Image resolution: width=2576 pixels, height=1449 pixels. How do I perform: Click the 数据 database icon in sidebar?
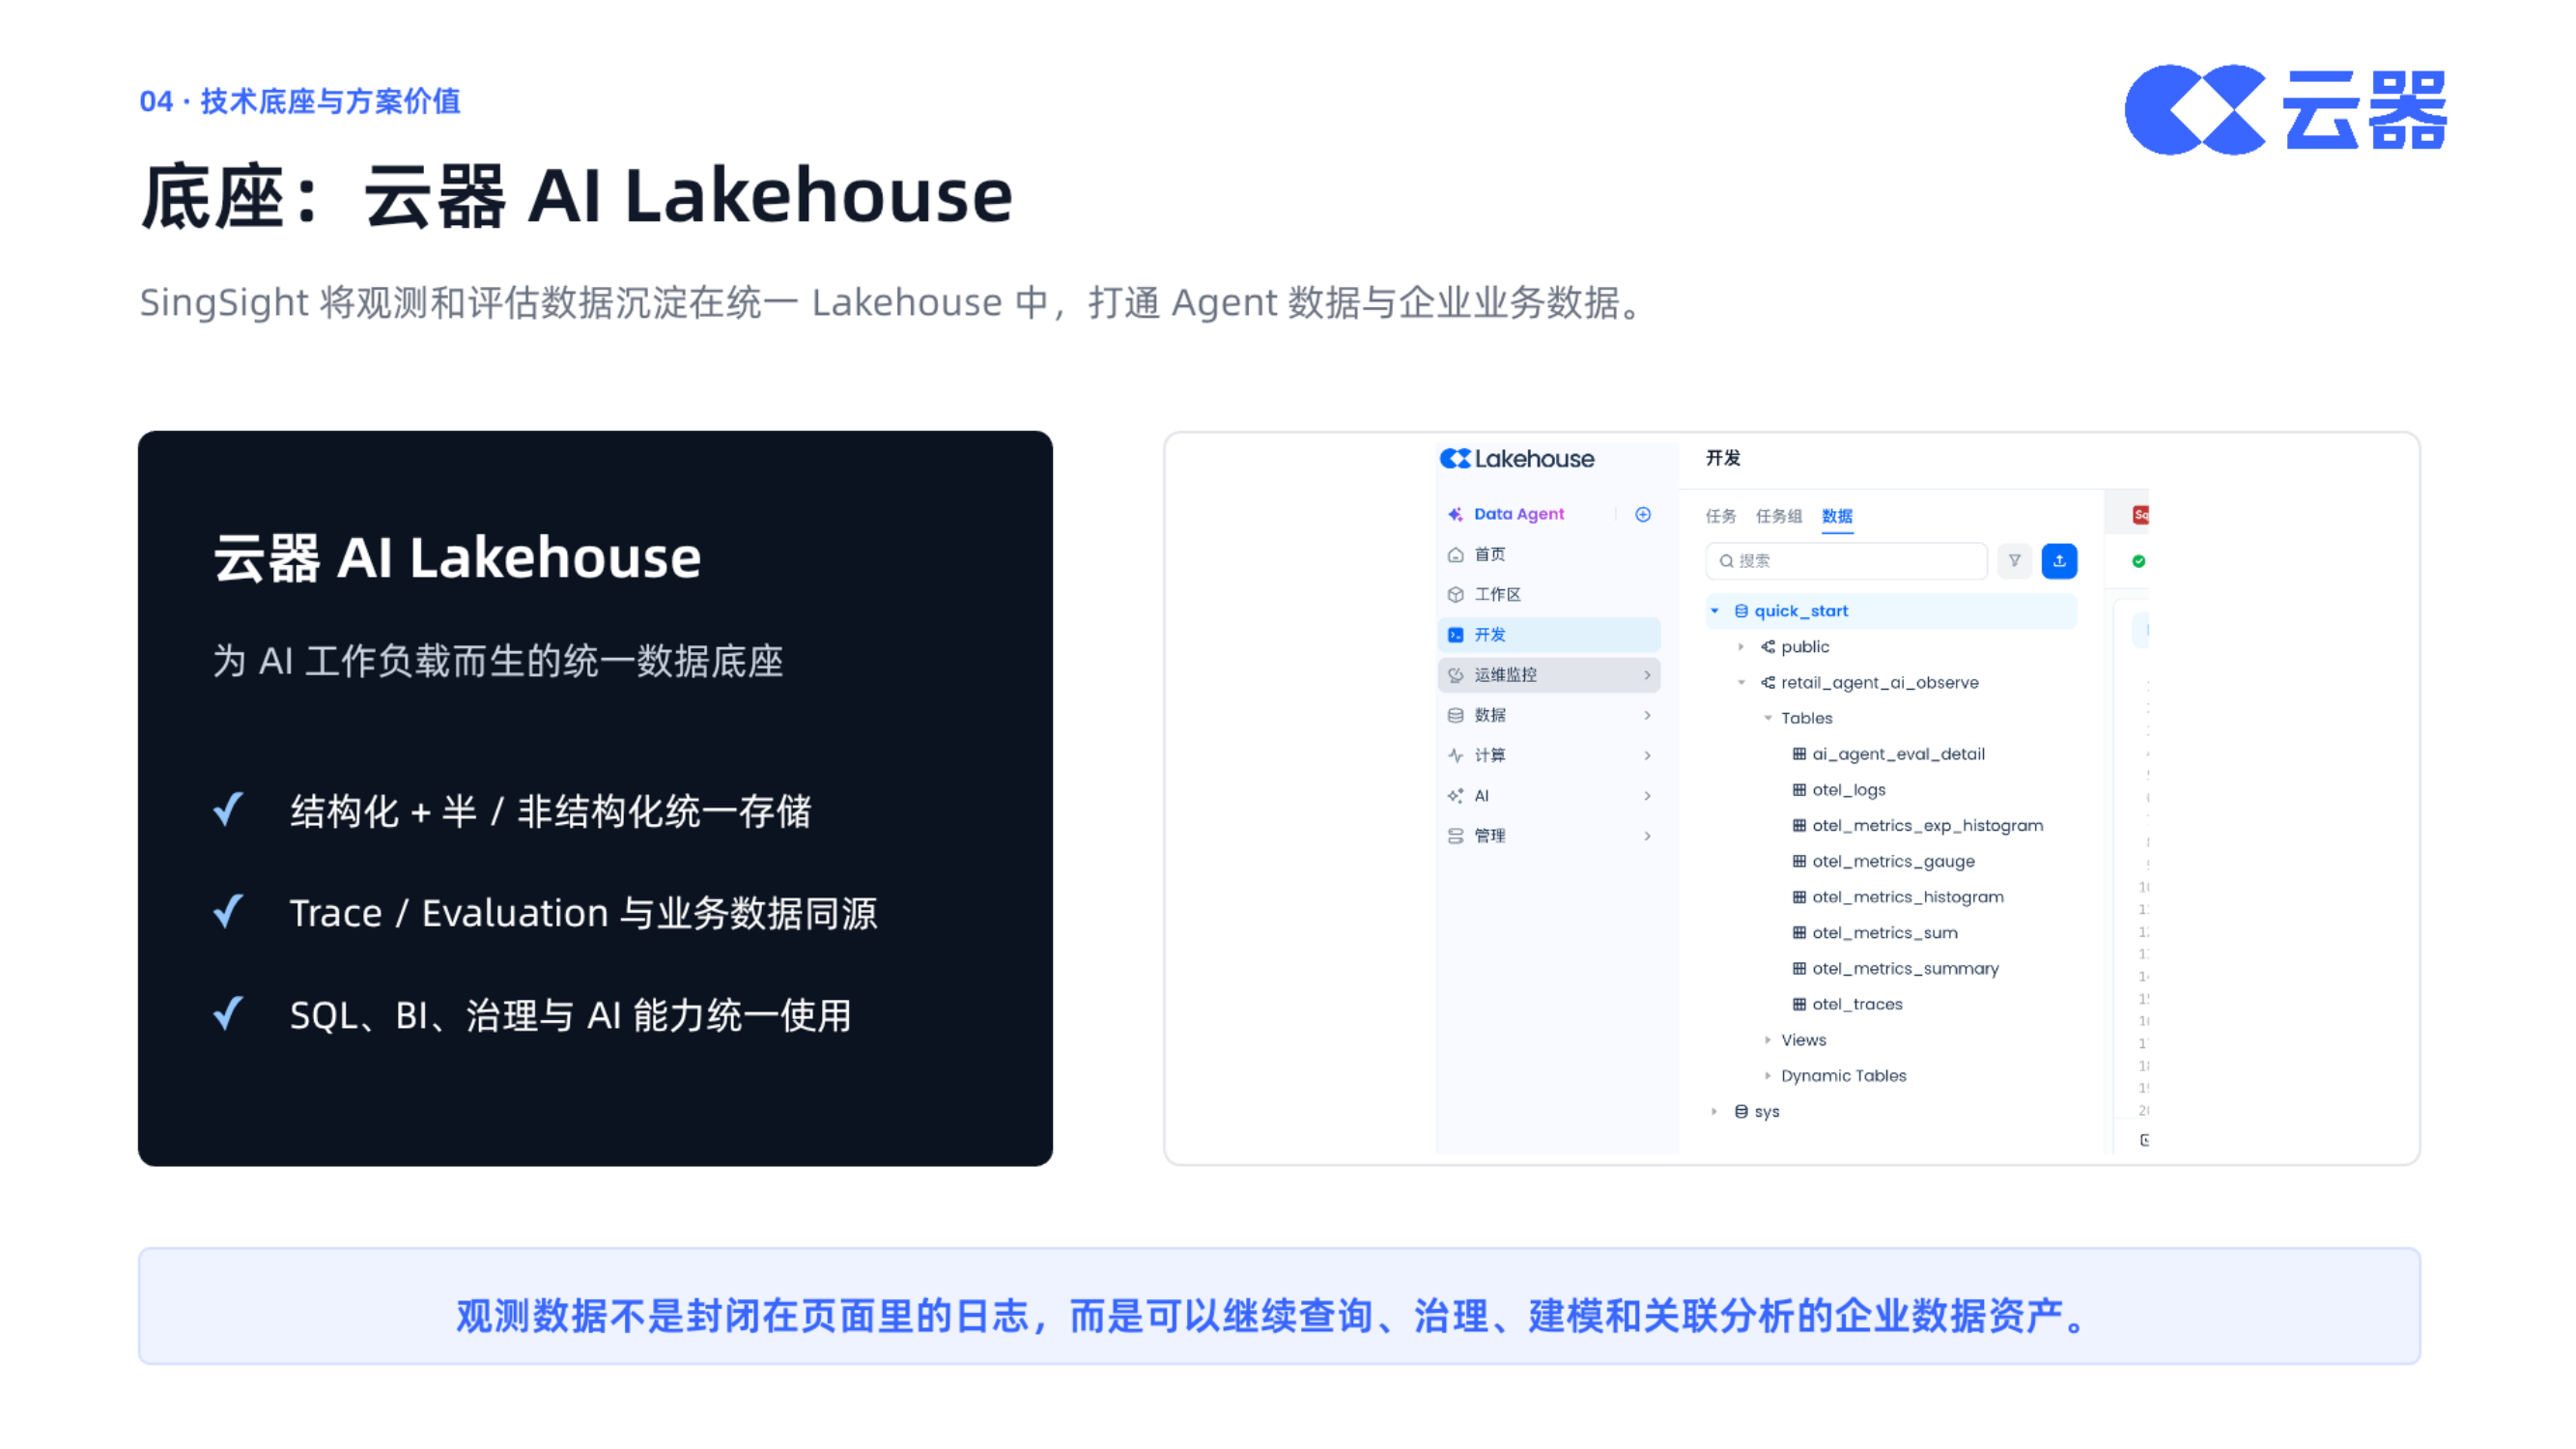(x=1455, y=715)
